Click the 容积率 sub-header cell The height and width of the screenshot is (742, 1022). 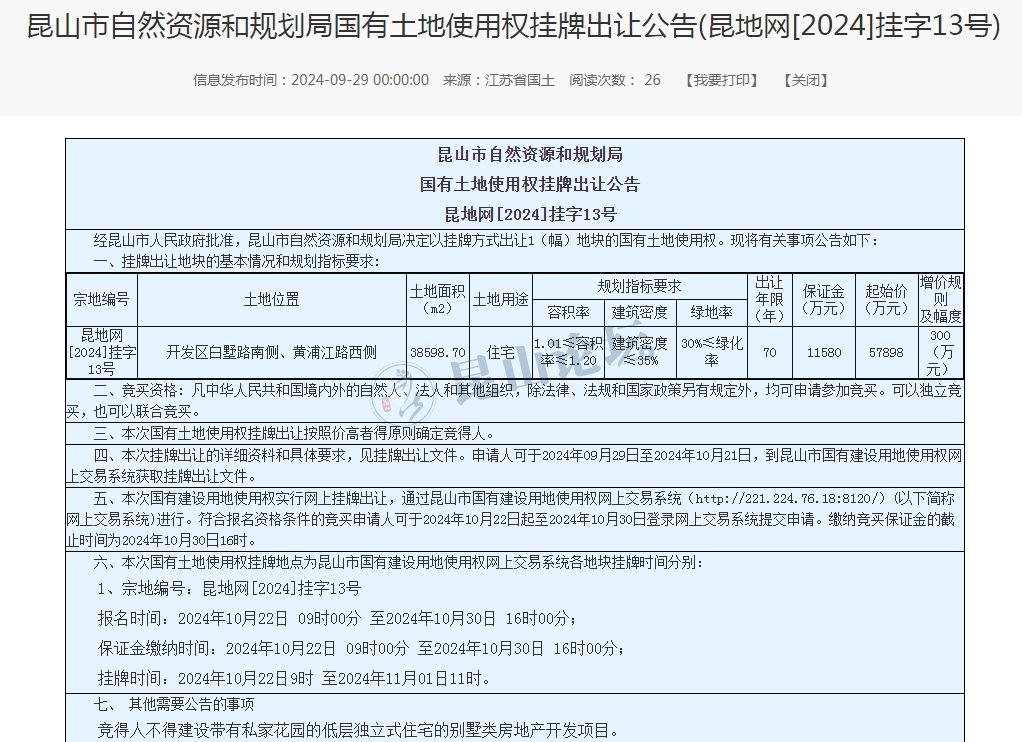coord(568,313)
